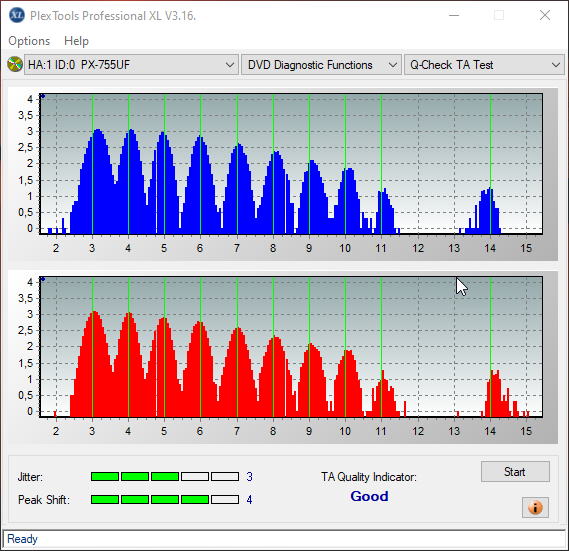Viewport: 569px width, 551px height.
Task: Open the Help menu
Action: [76, 41]
